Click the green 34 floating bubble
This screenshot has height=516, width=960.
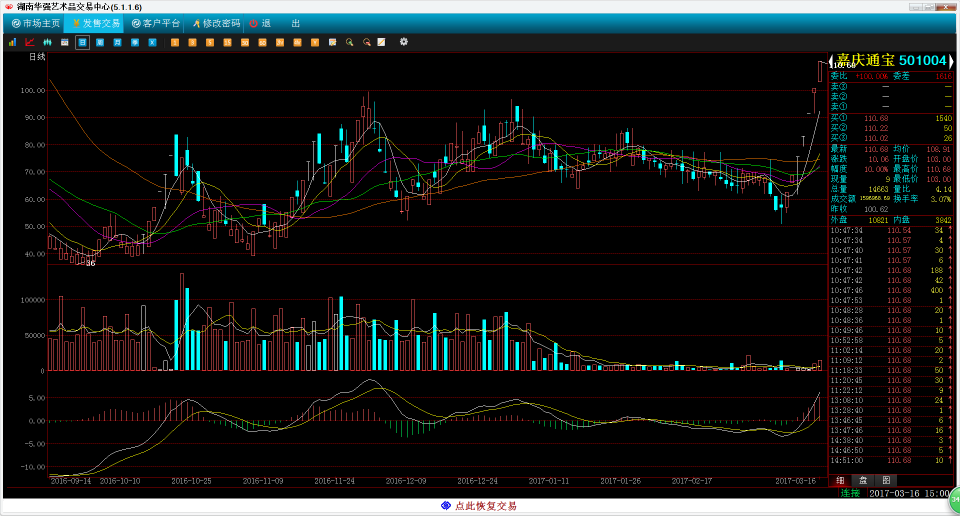tap(955, 500)
